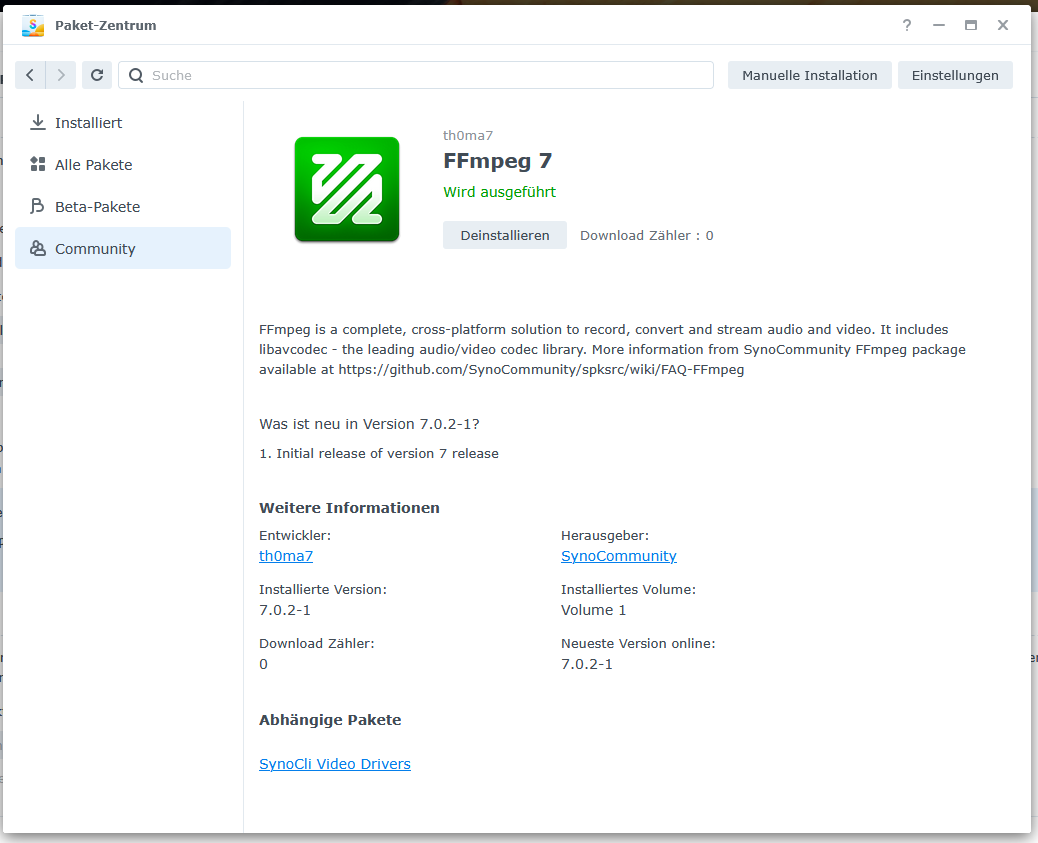Click the refresh icon in toolbar
Screen dimensions: 1038x843
pyautogui.click(x=96, y=75)
